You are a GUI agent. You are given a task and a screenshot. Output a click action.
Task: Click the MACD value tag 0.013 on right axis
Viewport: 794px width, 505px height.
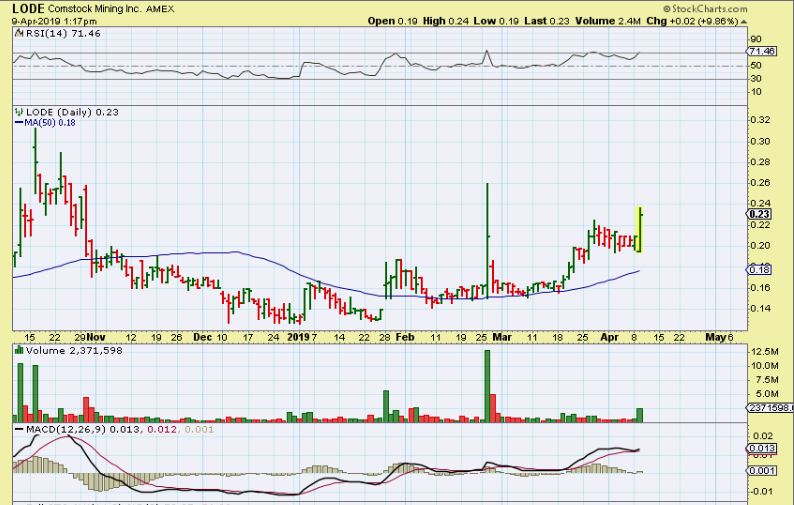pos(761,448)
